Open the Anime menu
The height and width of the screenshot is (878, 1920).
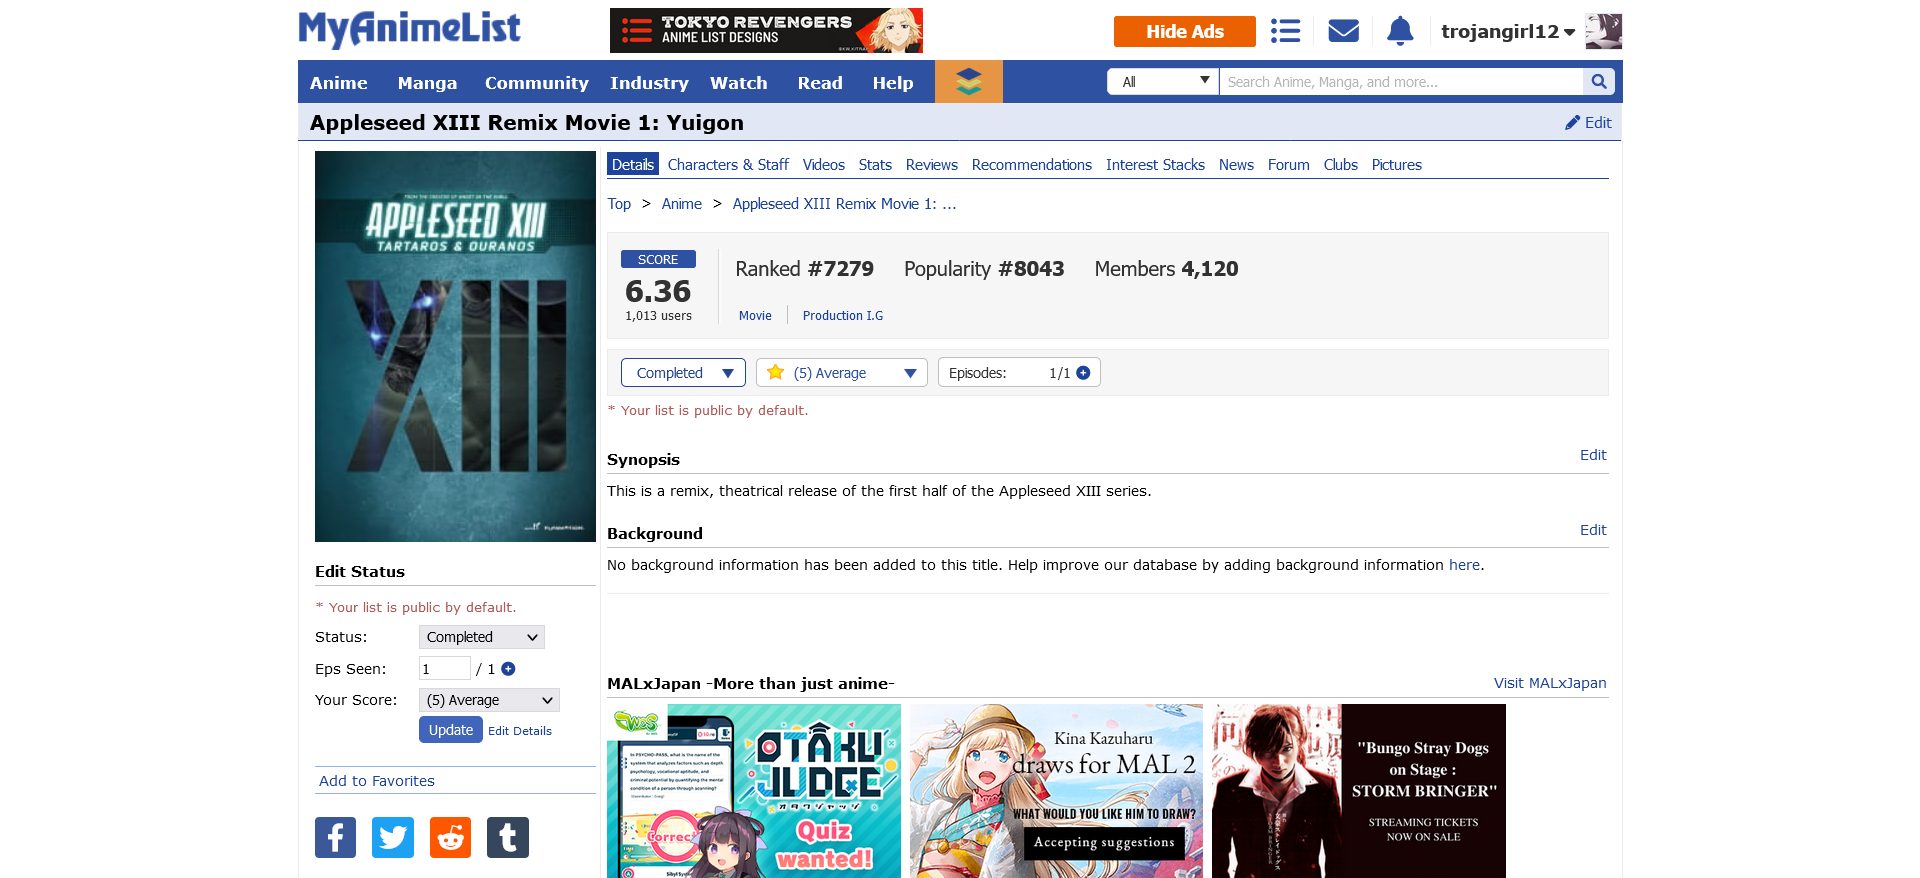tap(338, 83)
